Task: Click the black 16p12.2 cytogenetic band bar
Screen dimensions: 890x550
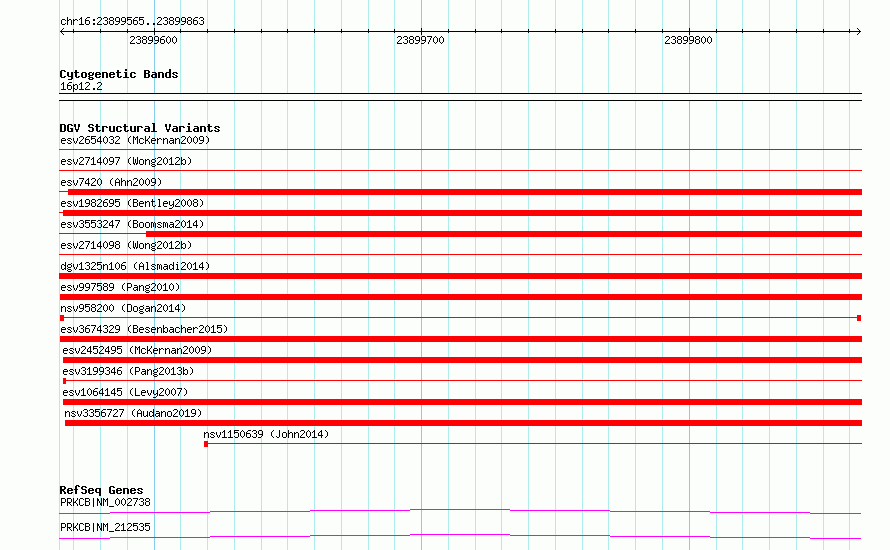Action: click(461, 97)
